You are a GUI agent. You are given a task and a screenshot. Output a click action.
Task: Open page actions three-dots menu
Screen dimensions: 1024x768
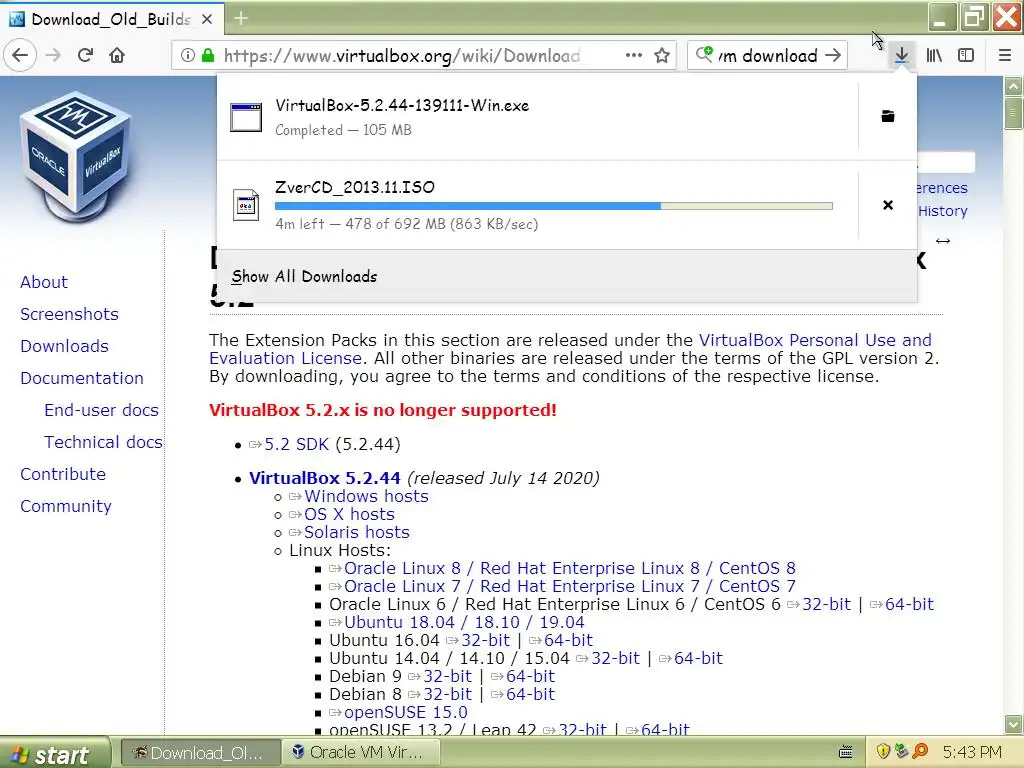[x=633, y=55]
